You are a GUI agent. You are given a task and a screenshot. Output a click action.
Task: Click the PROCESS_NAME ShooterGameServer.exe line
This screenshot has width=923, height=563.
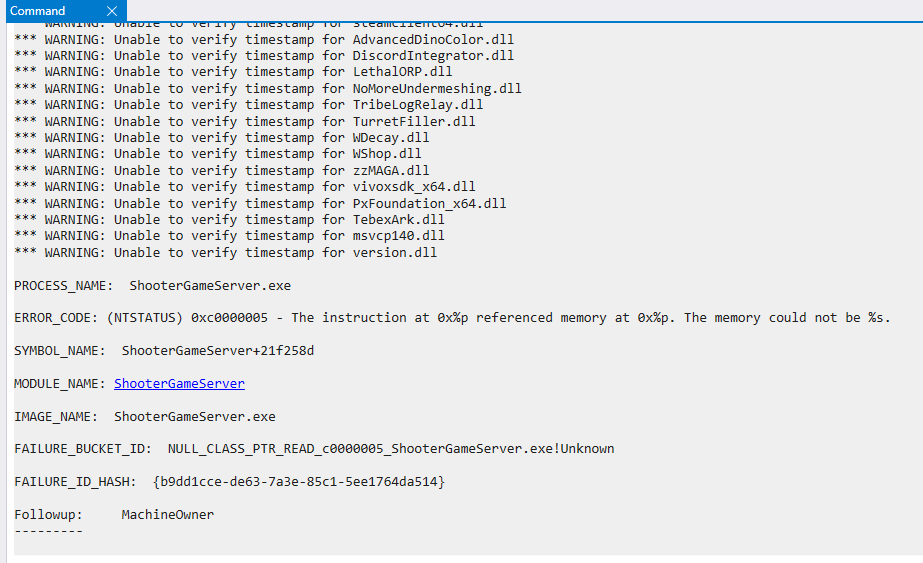pos(152,286)
